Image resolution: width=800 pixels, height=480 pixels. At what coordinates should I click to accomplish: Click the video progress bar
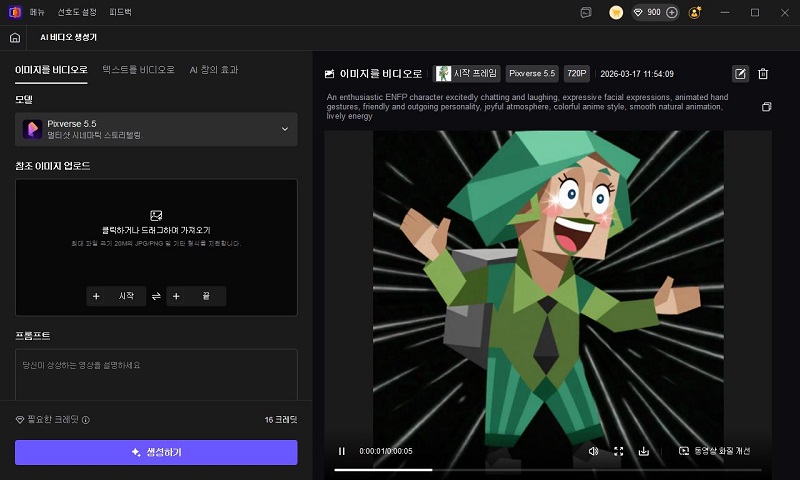click(547, 470)
